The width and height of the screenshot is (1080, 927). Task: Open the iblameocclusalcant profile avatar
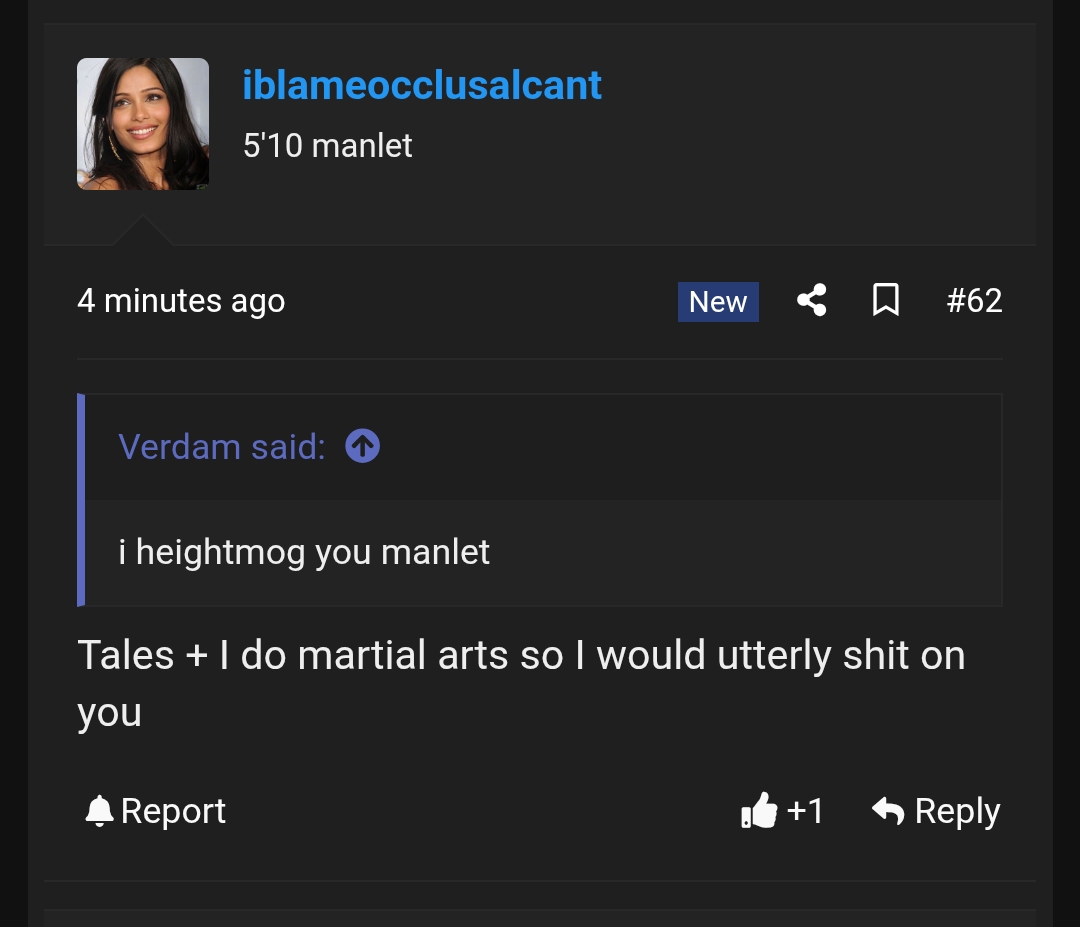click(143, 124)
